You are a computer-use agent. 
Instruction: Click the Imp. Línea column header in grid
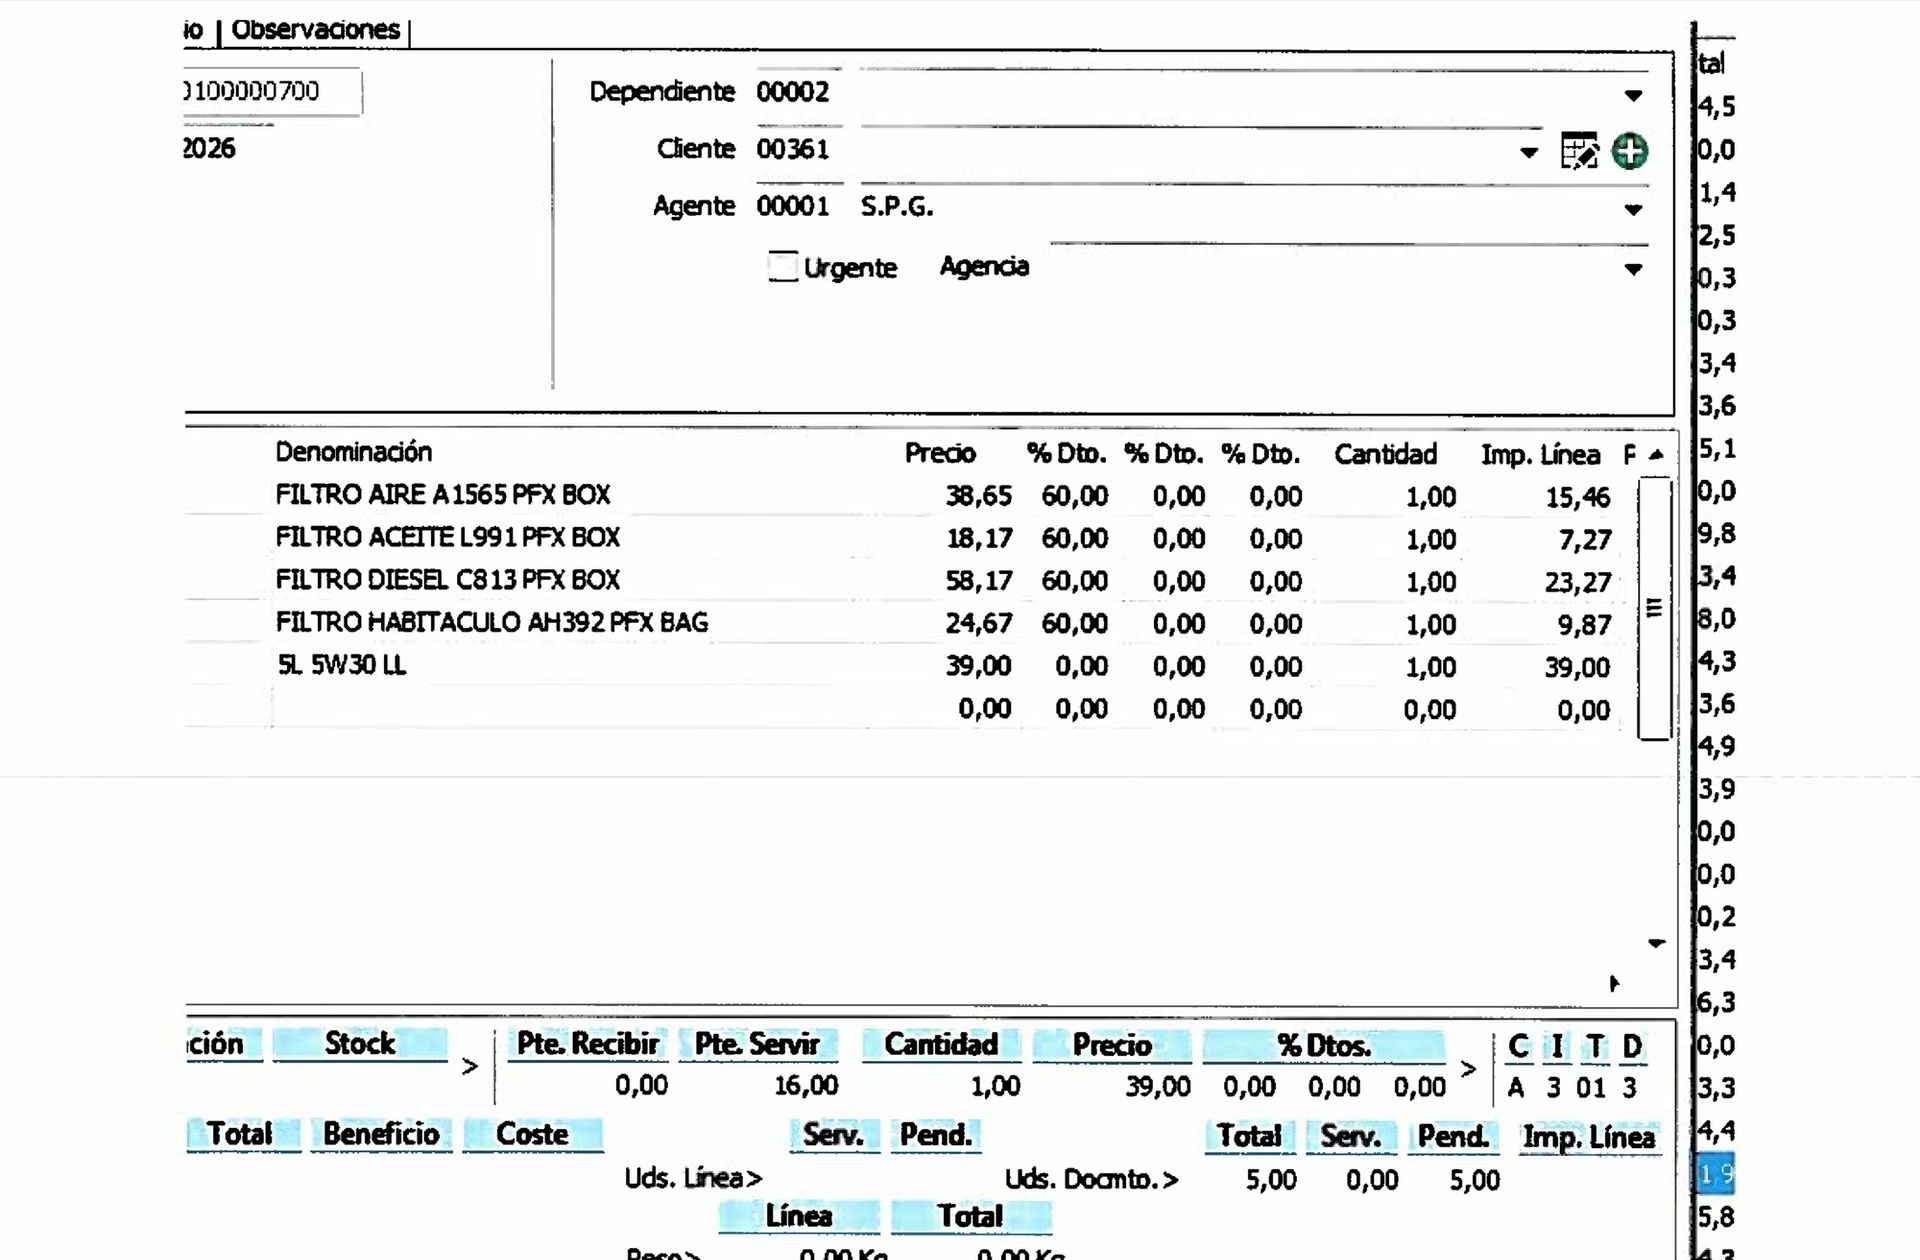click(1540, 455)
